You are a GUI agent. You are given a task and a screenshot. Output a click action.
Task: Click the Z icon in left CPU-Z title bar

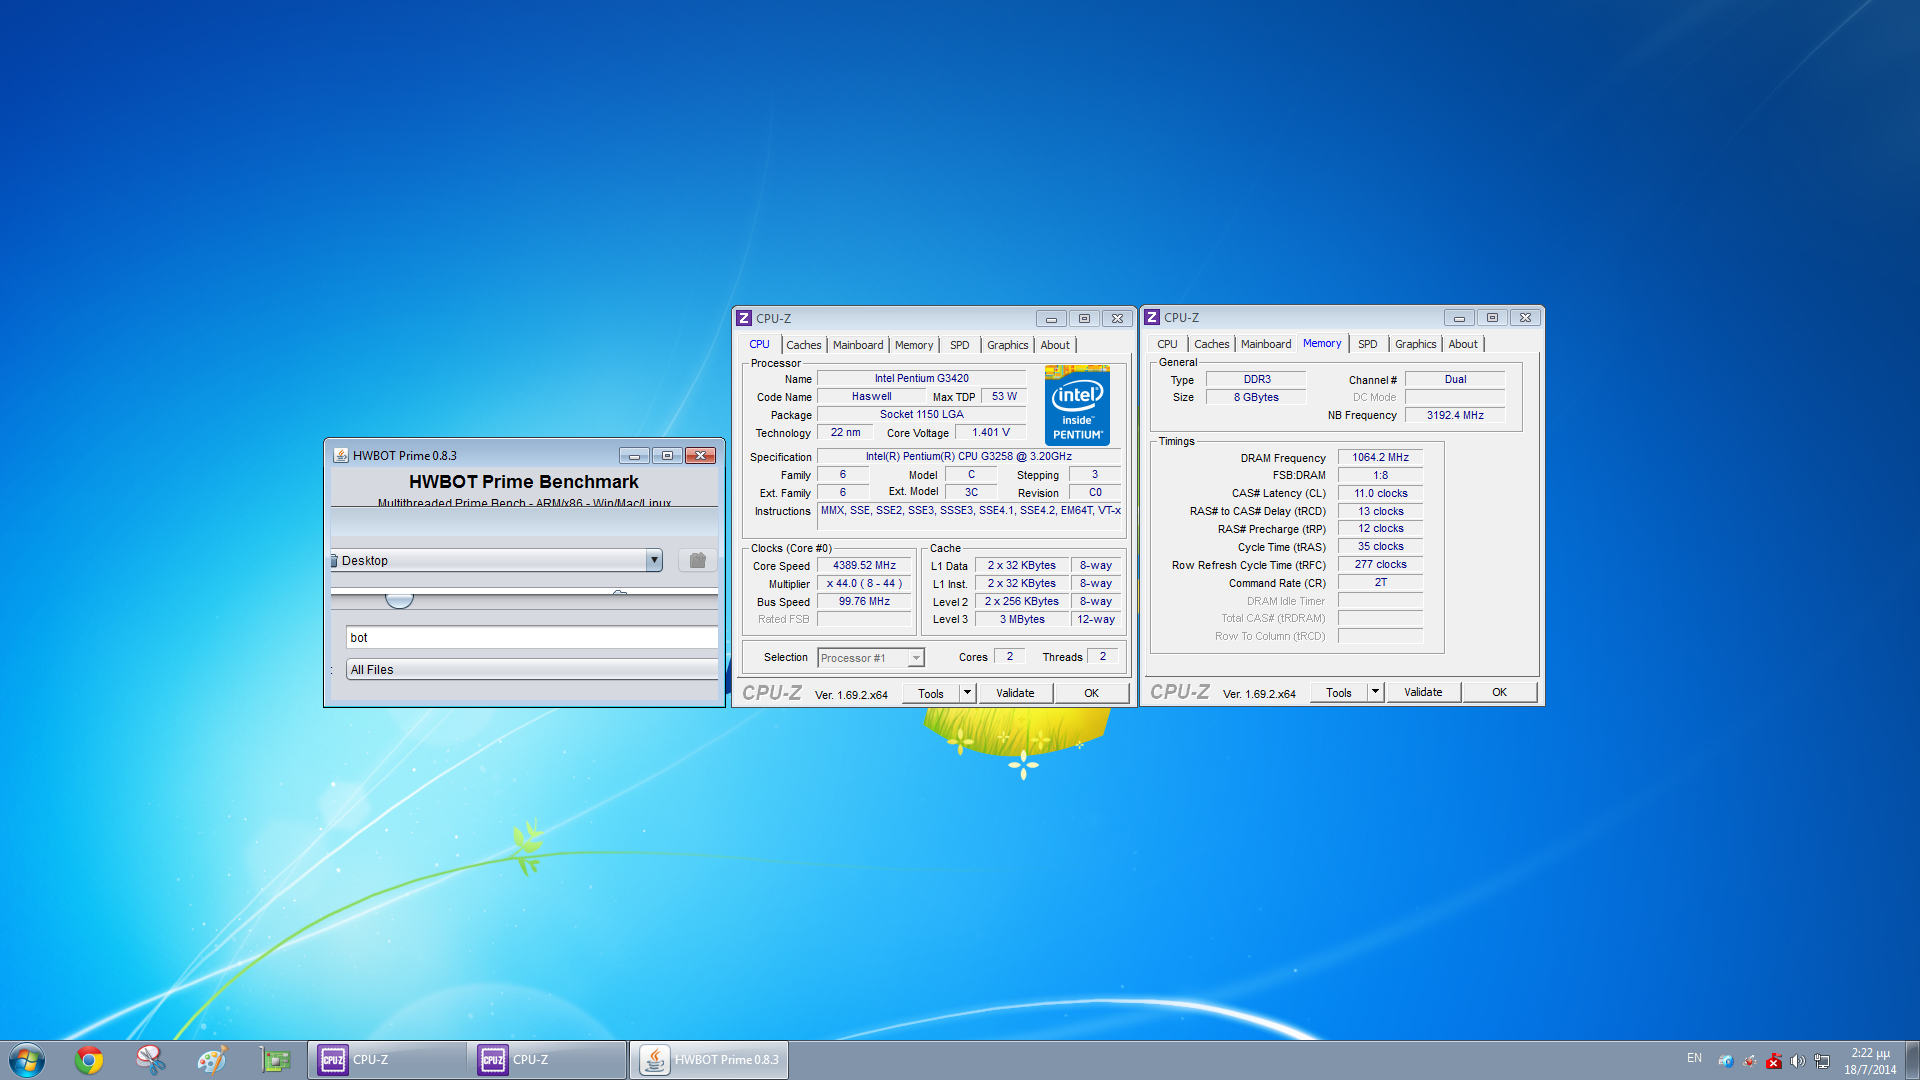743,318
